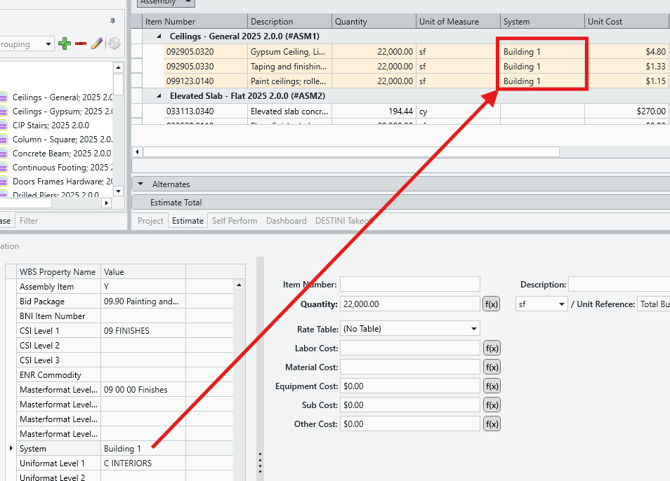Switch to the Self Perform tab

(x=233, y=221)
